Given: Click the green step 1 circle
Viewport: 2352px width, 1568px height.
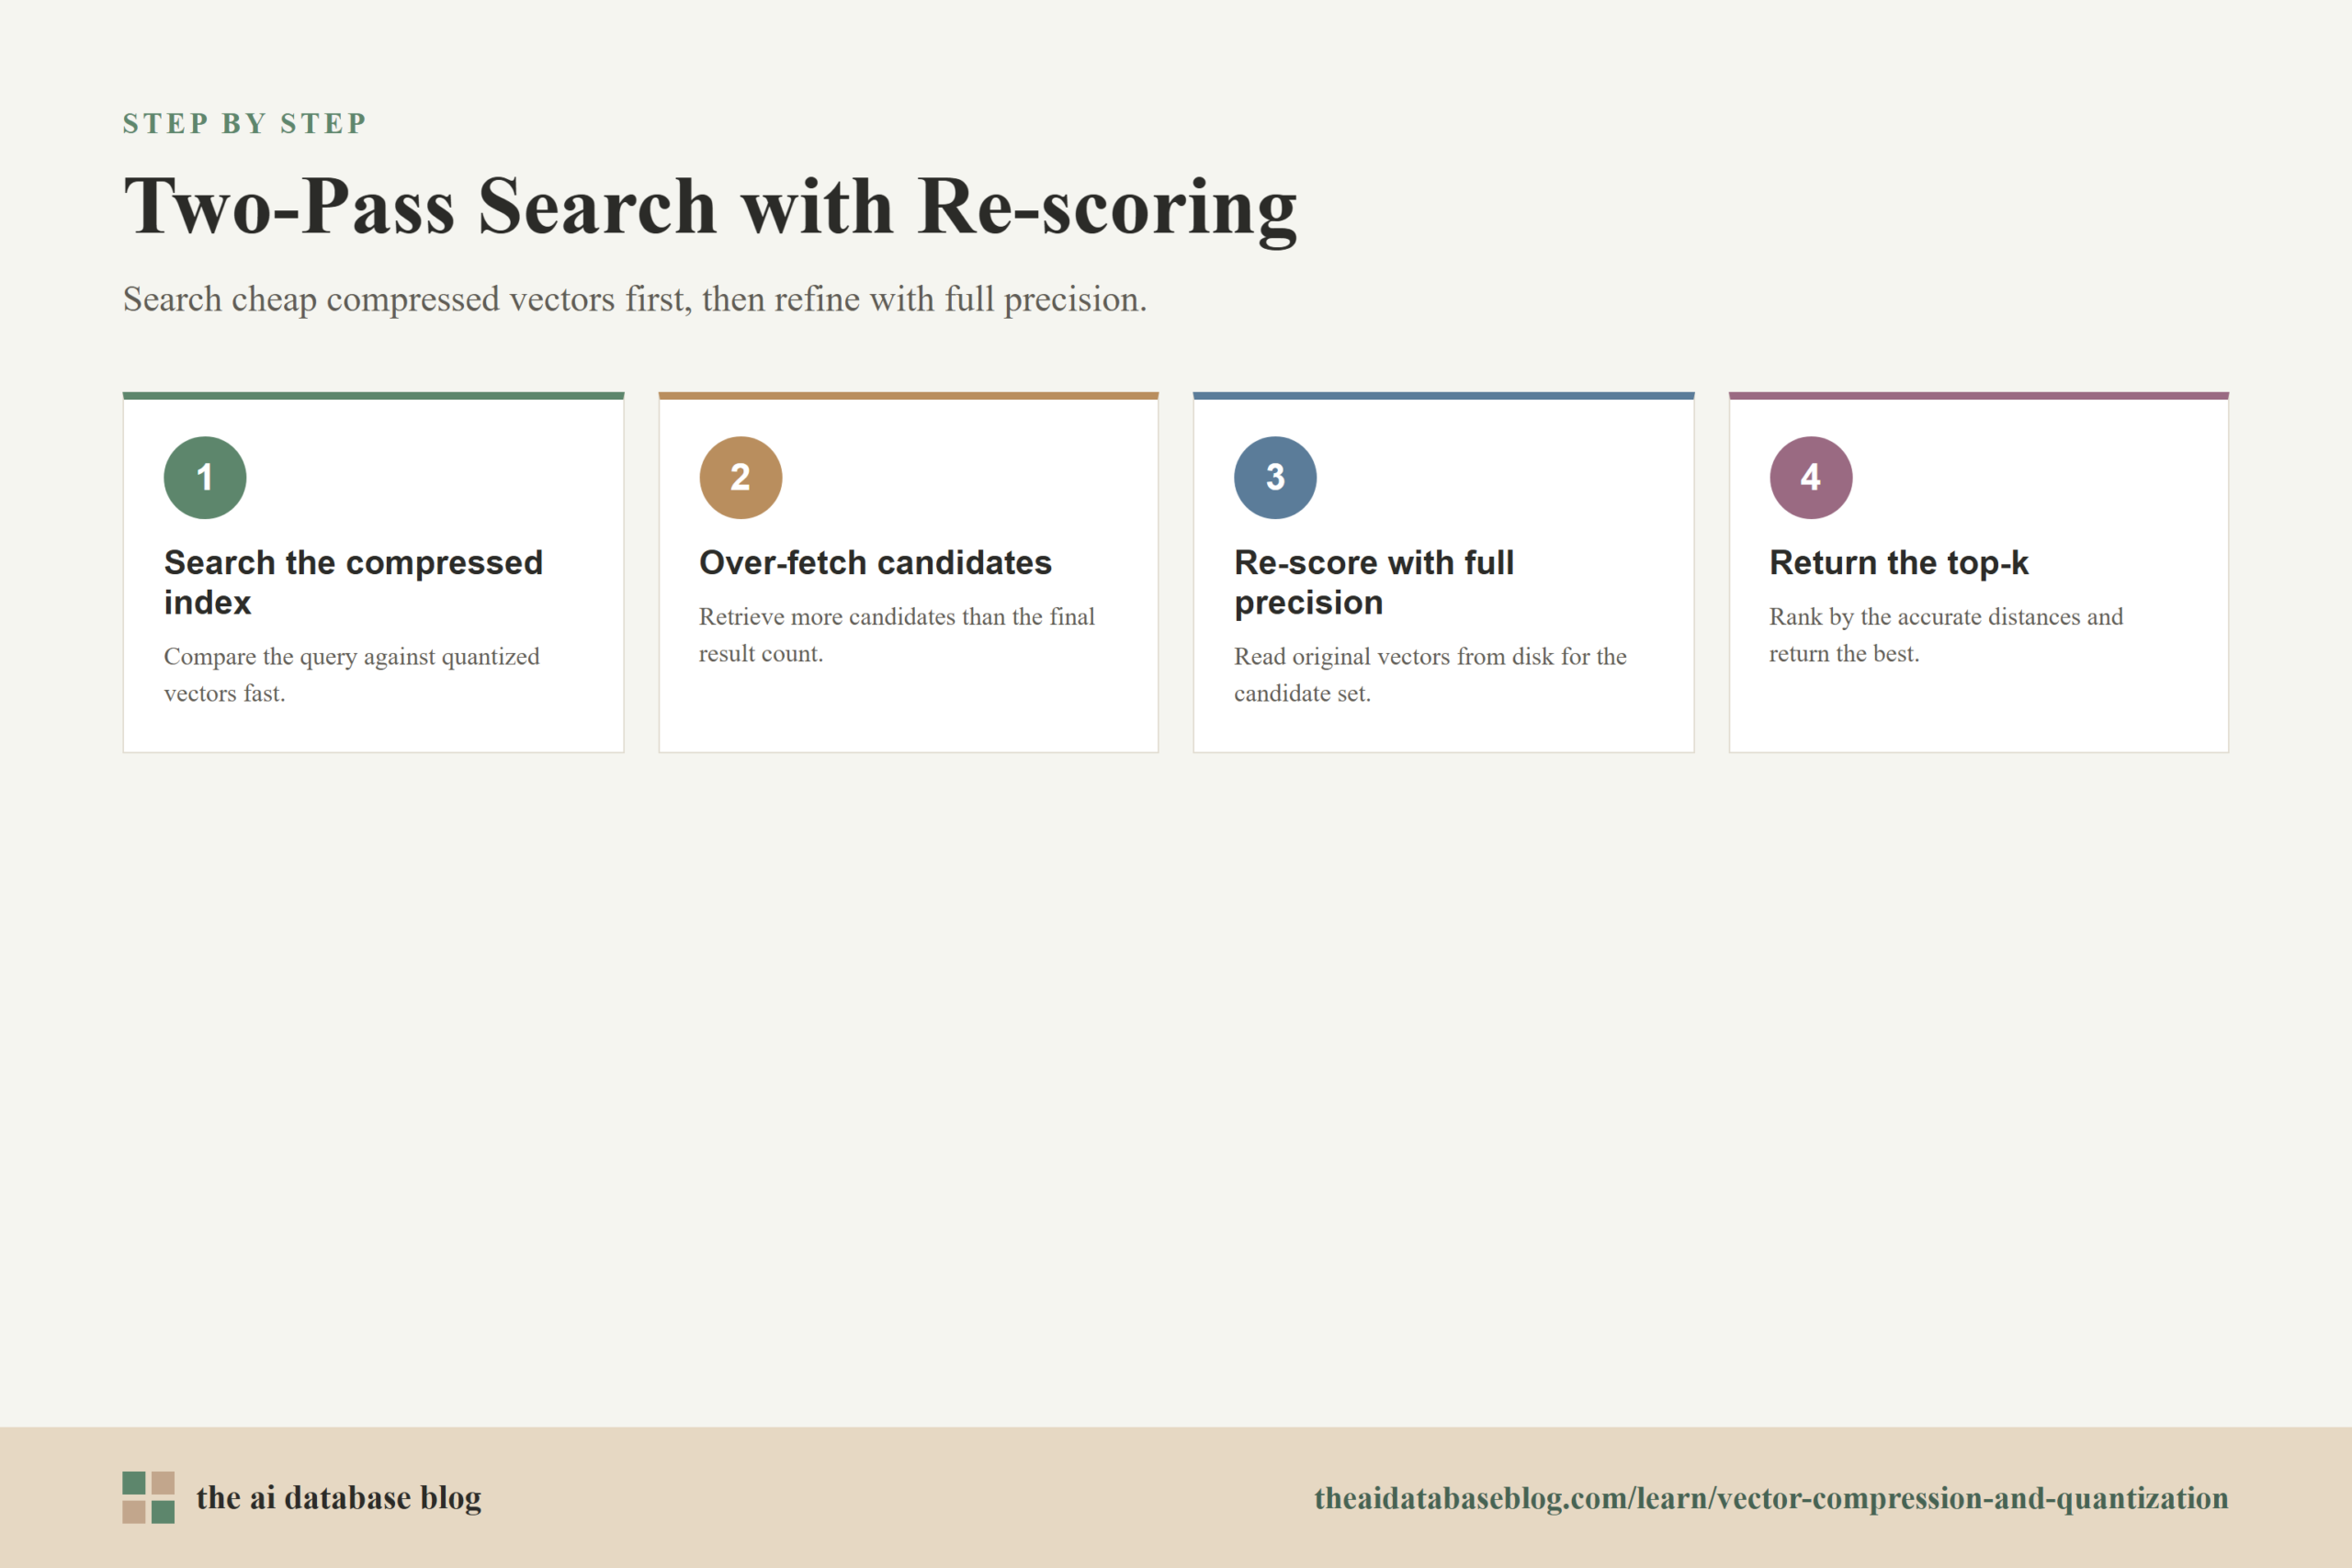Looking at the screenshot, I should coord(205,477).
